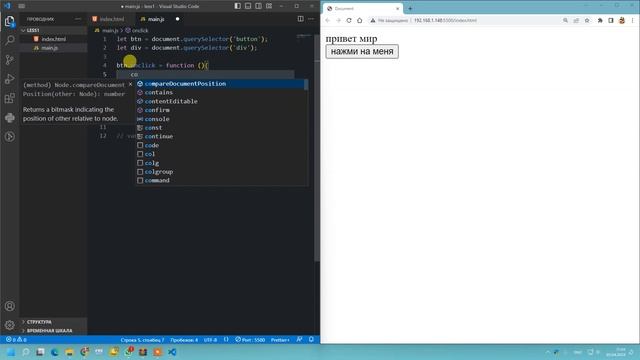Click the split editor right icon
Viewport: 640px width, 360px height.
click(300, 19)
